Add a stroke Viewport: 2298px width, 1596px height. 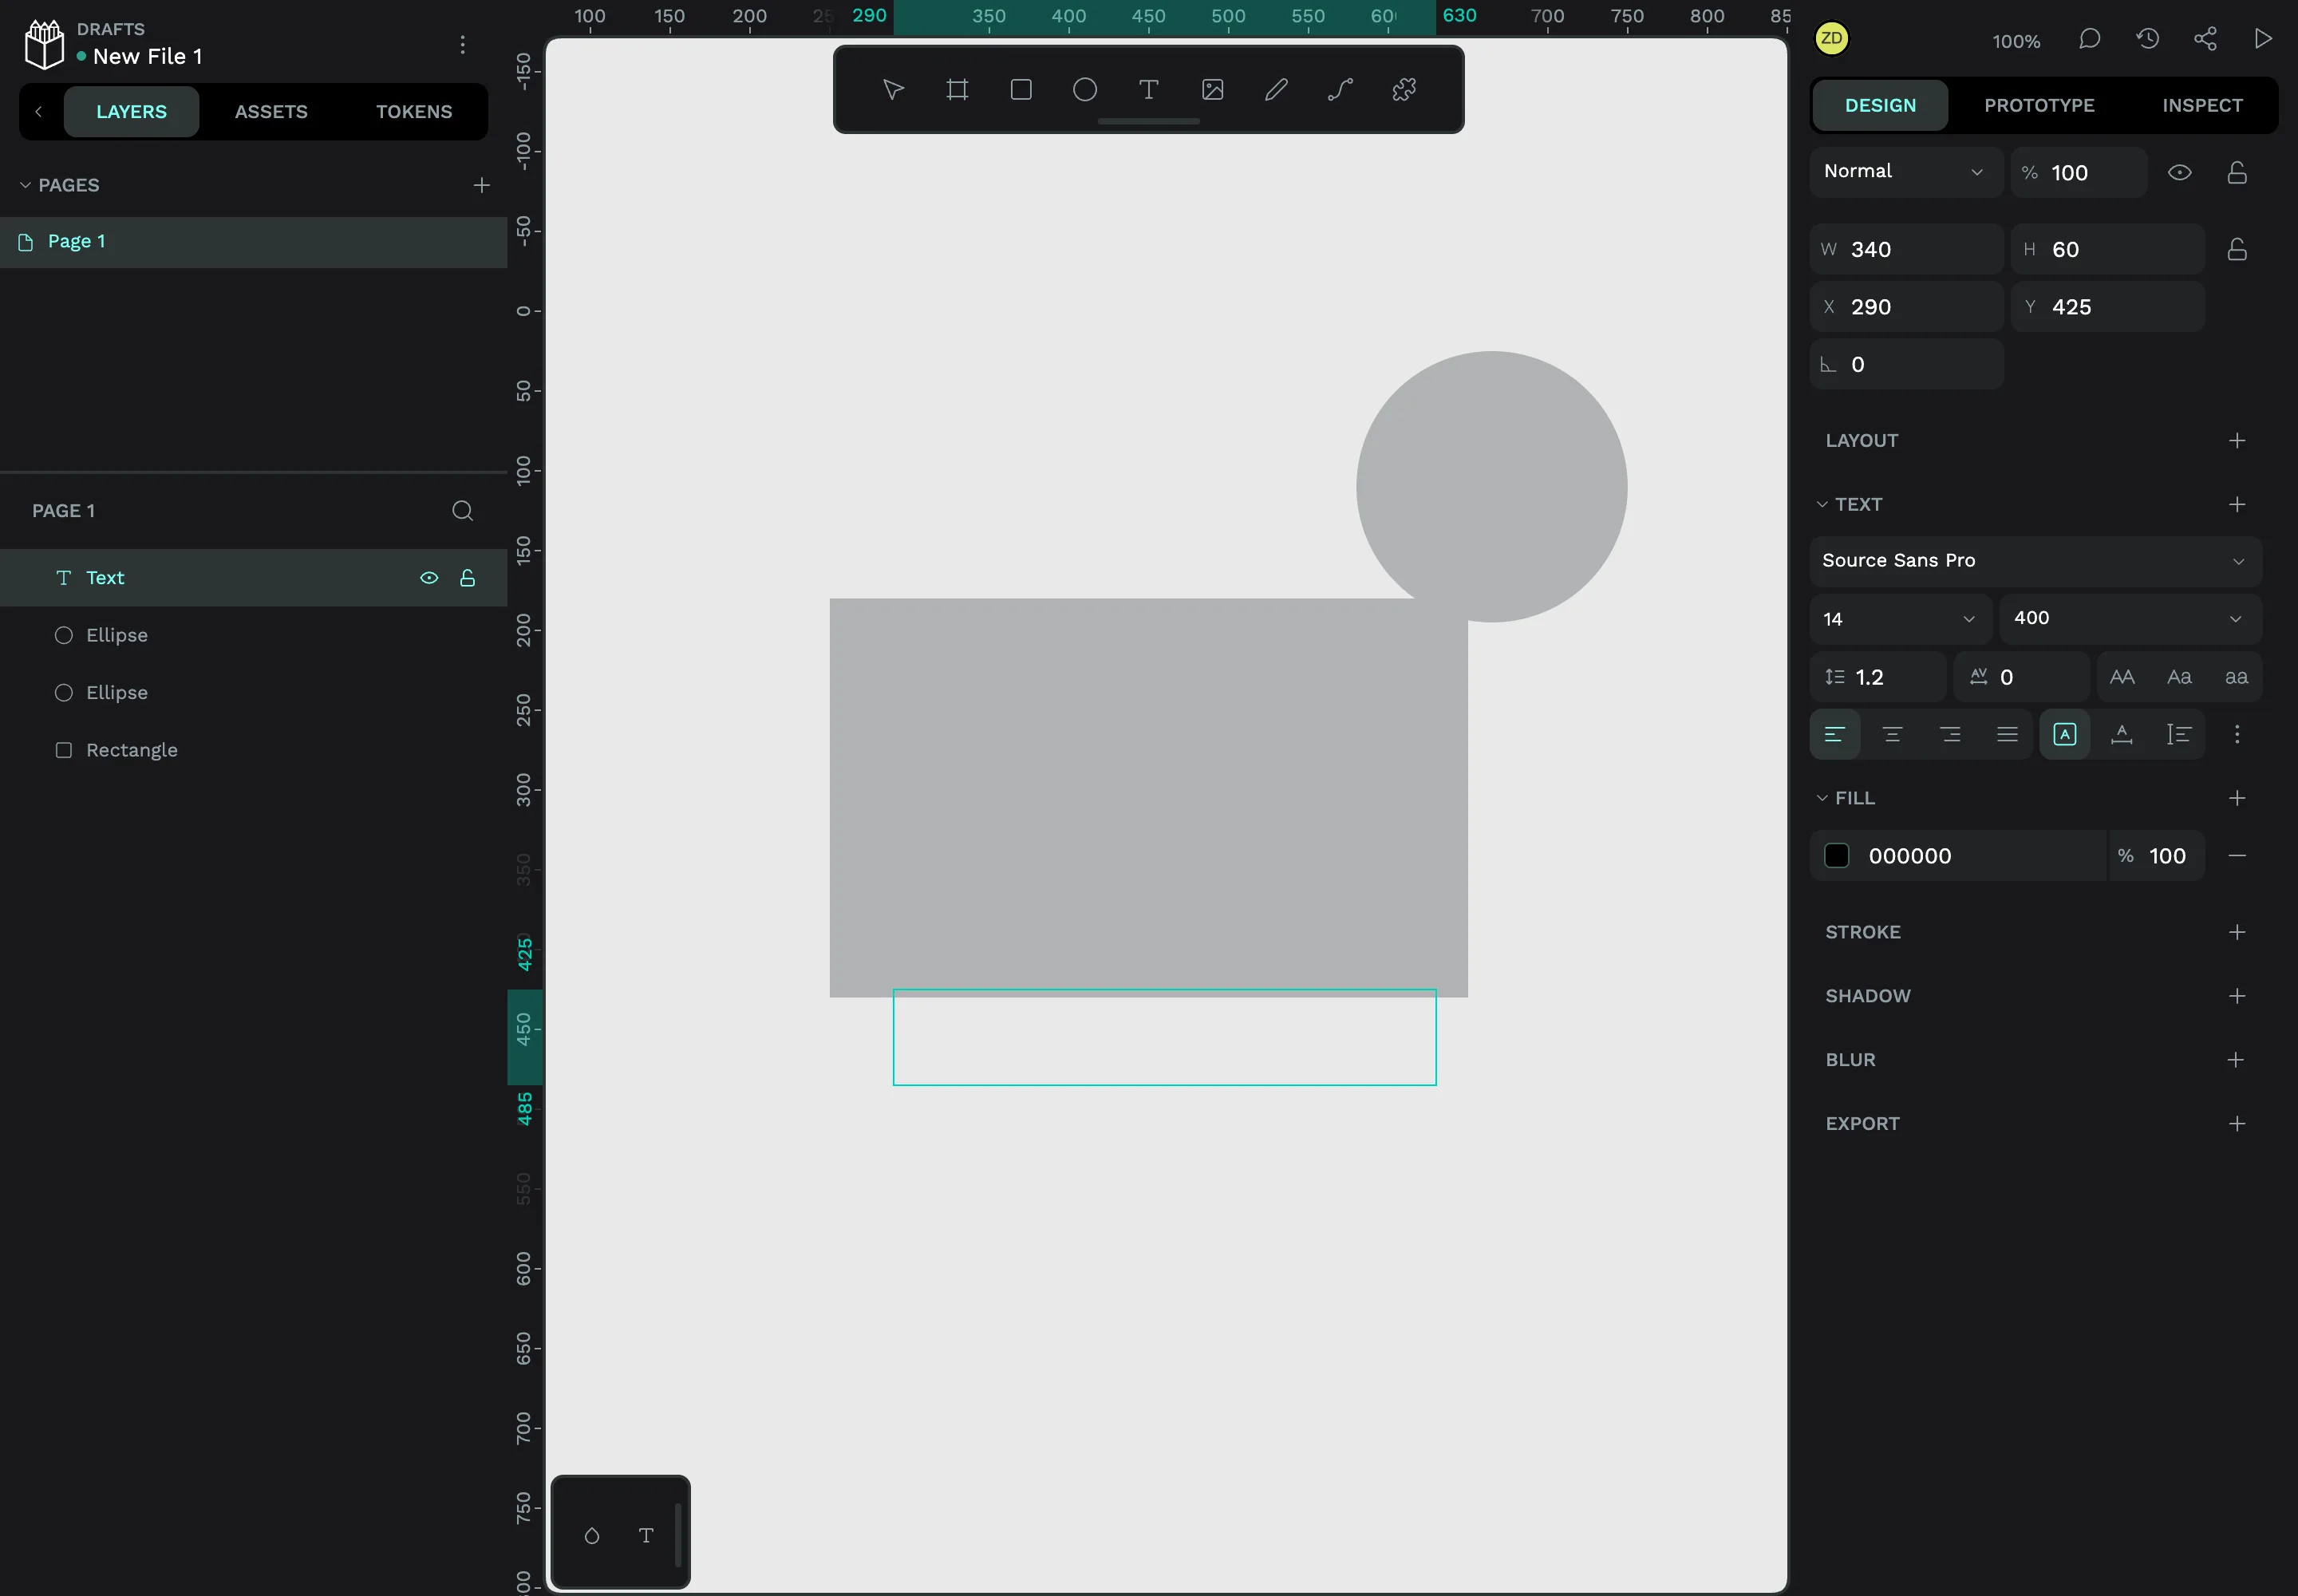coord(2237,932)
